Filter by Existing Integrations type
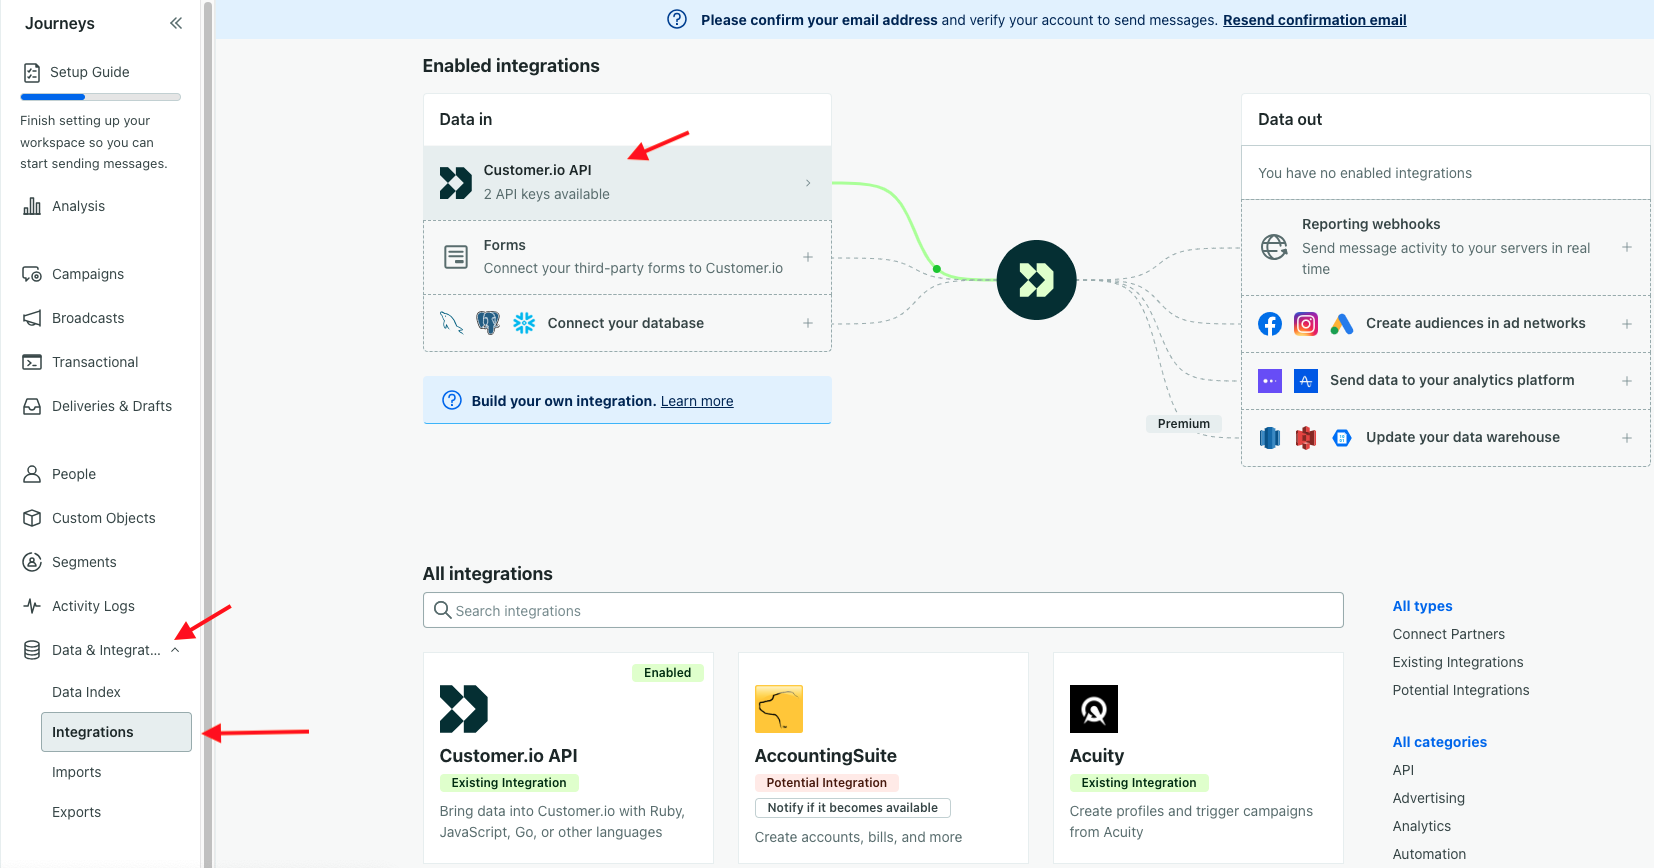Image resolution: width=1654 pixels, height=868 pixels. pyautogui.click(x=1458, y=662)
